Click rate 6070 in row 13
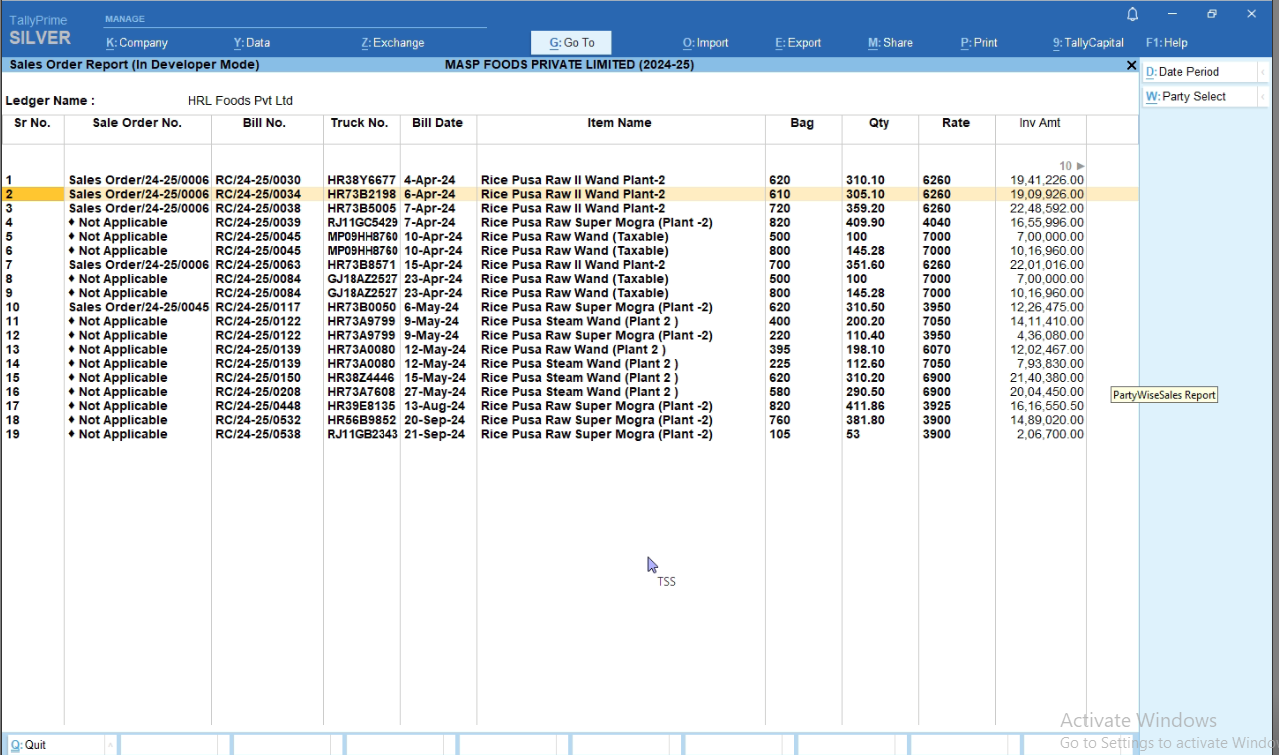 click(x=936, y=349)
